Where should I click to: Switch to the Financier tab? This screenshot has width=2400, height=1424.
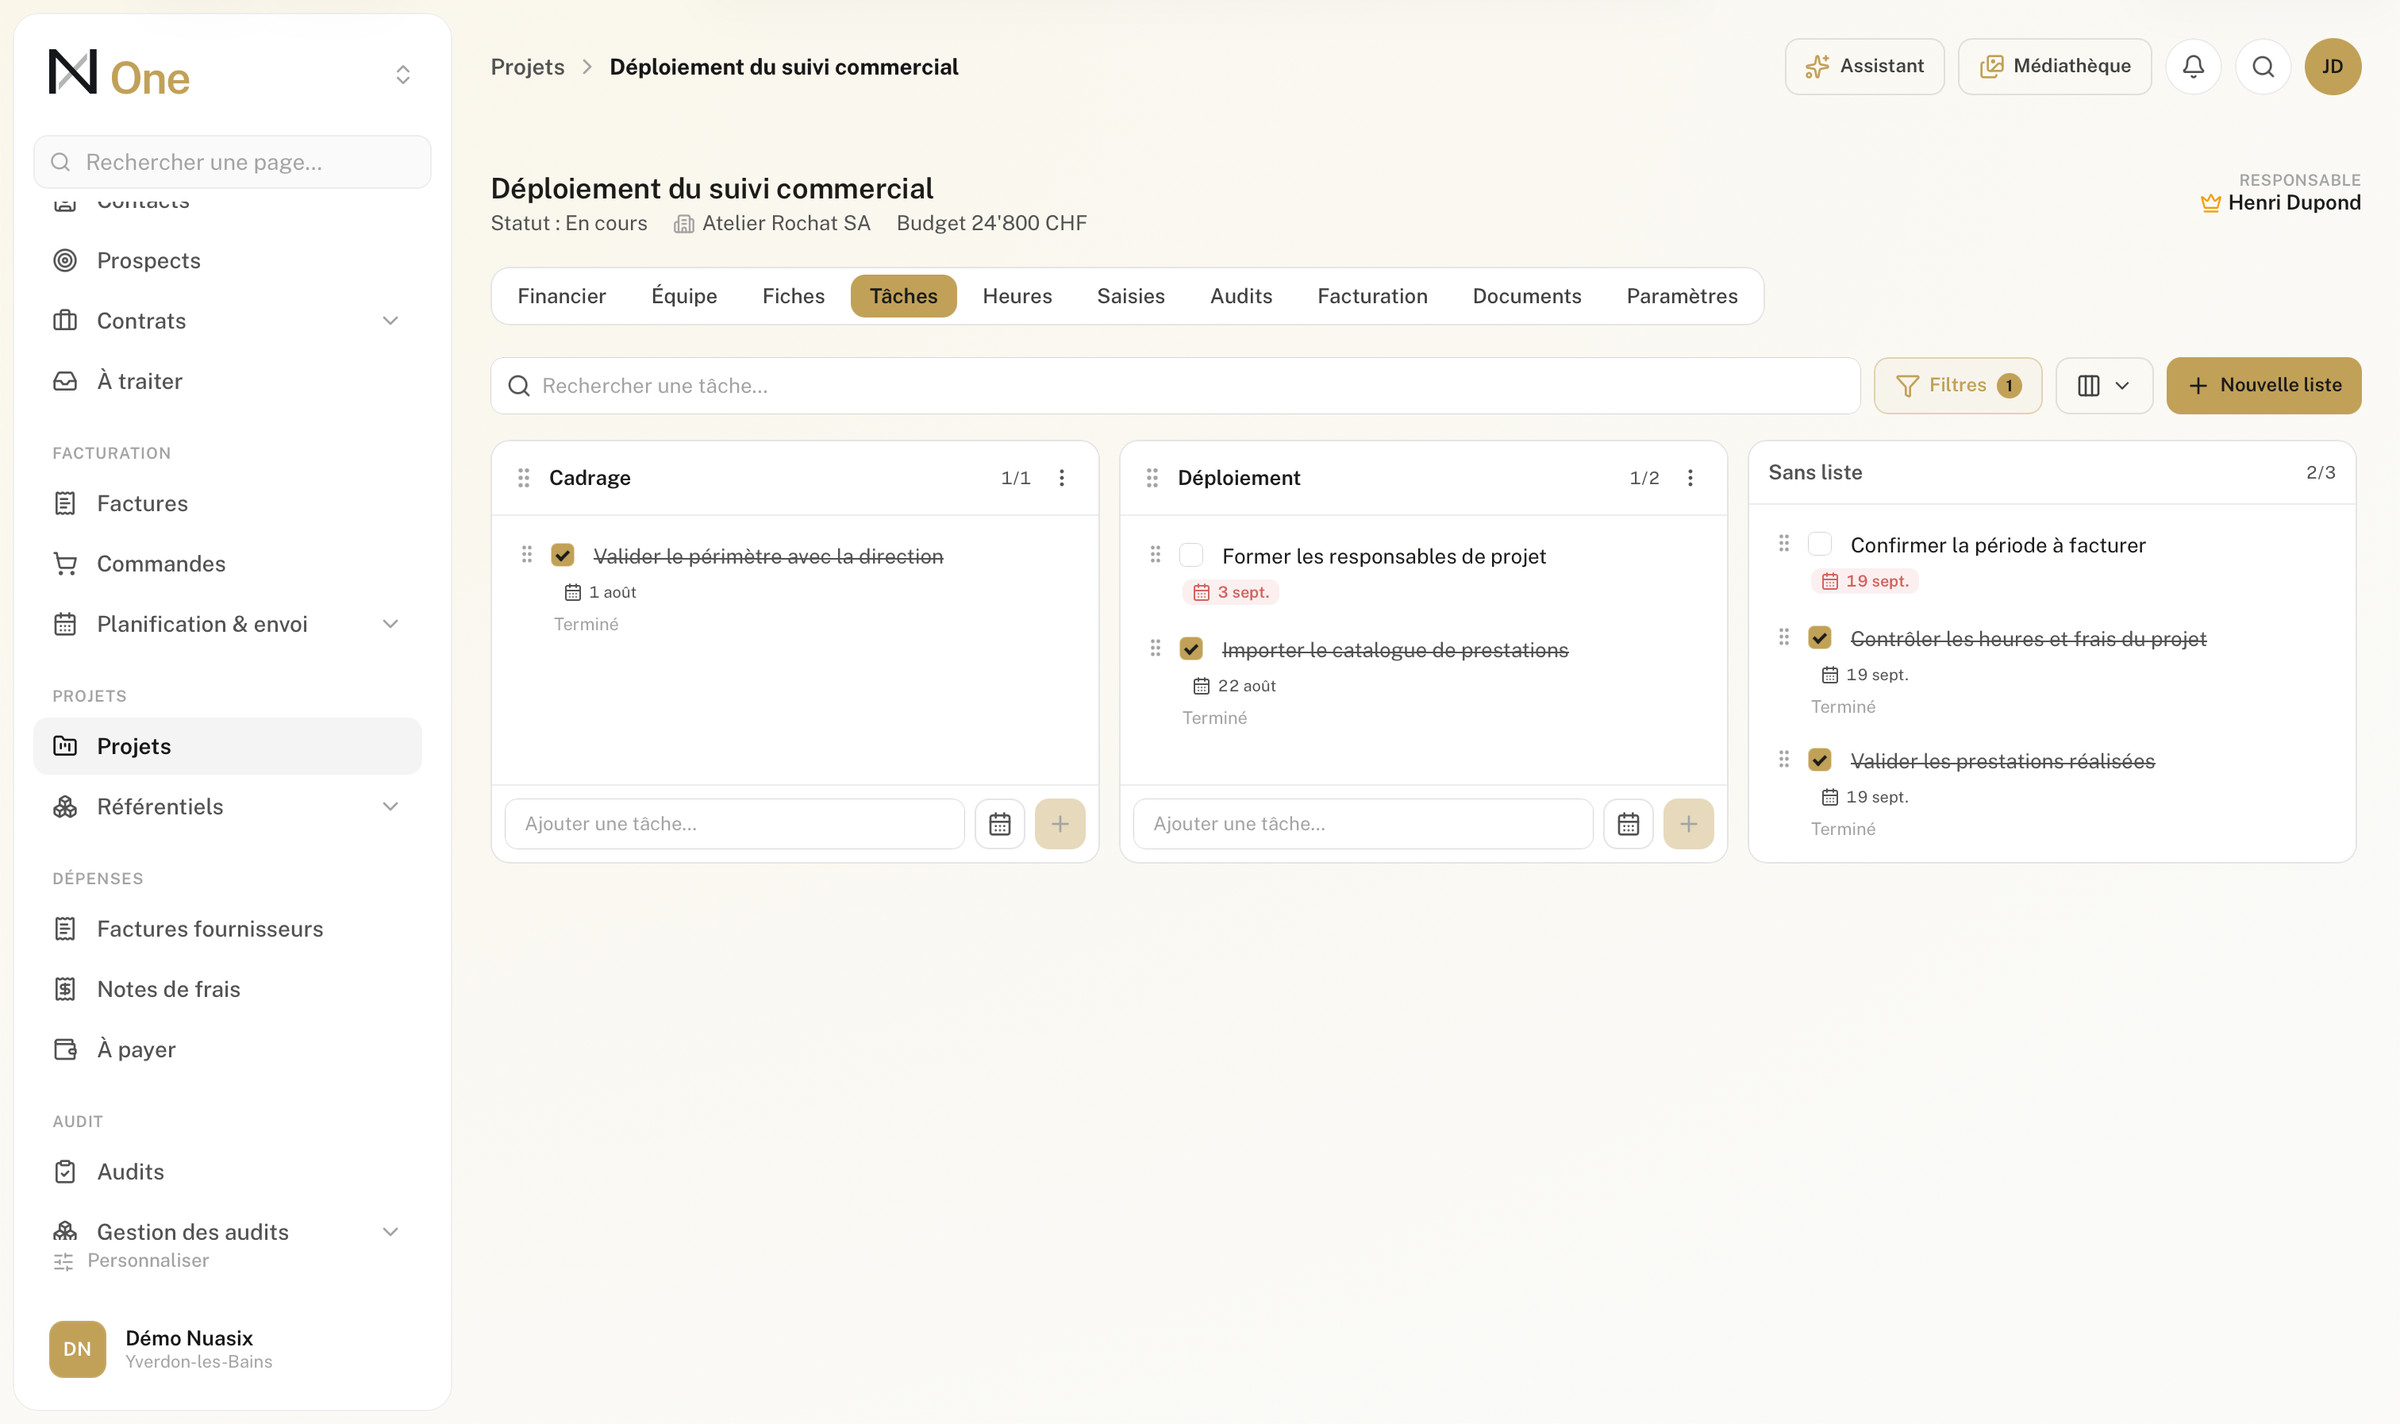[562, 296]
